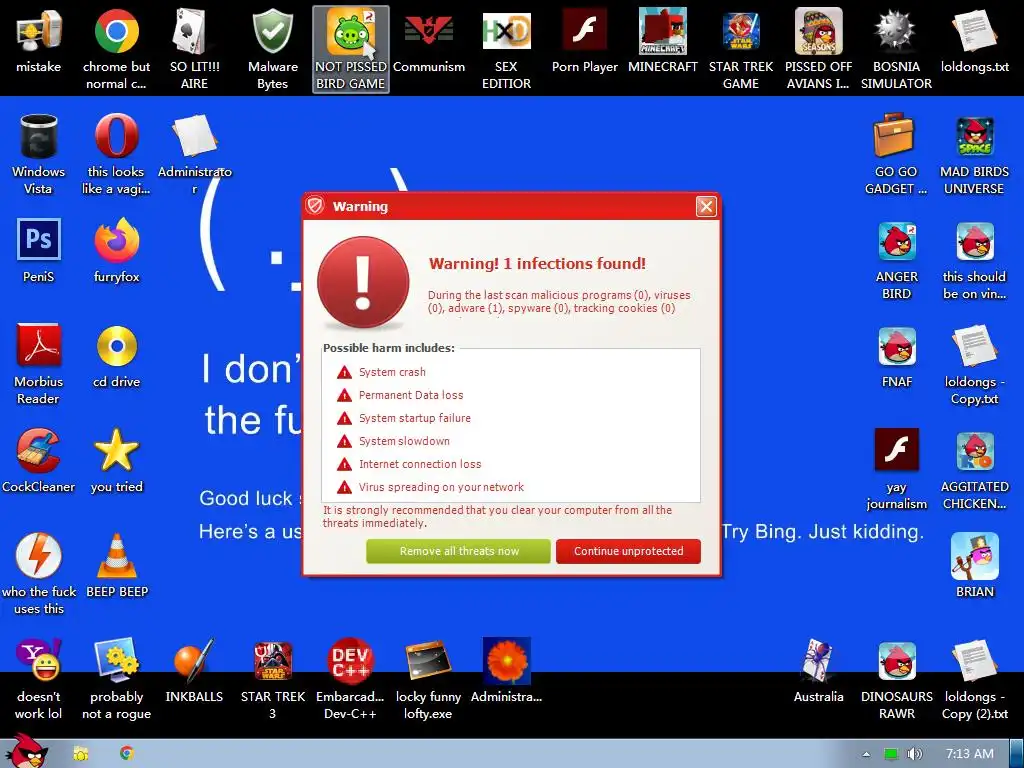Close the Warning dialog
The image size is (1024, 768).
tap(706, 207)
